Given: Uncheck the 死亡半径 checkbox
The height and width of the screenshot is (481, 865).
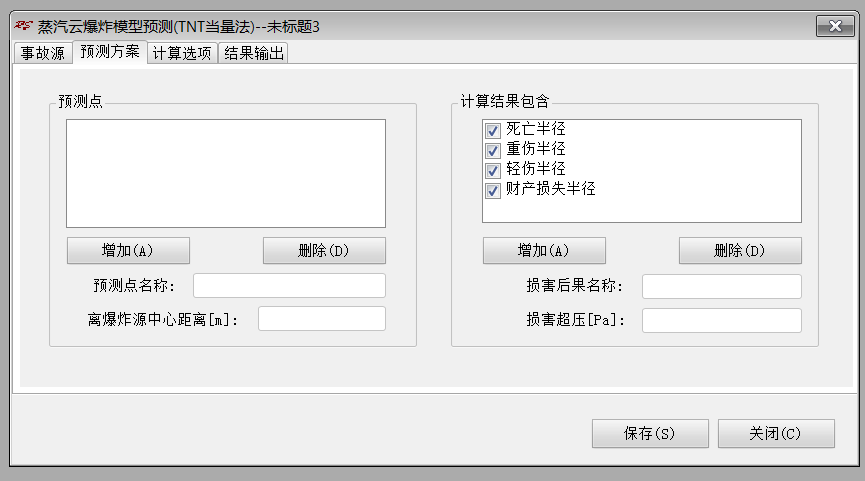Looking at the screenshot, I should point(492,131).
